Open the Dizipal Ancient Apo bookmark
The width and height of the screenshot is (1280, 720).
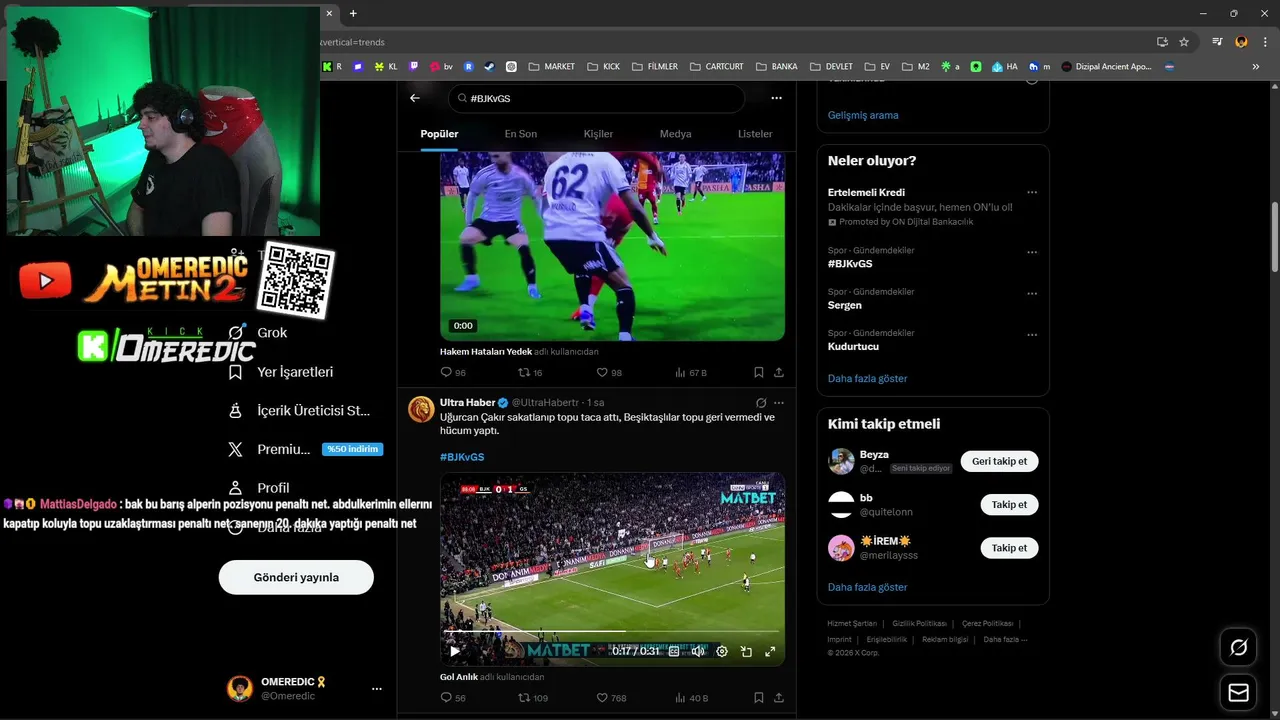pos(1107,67)
